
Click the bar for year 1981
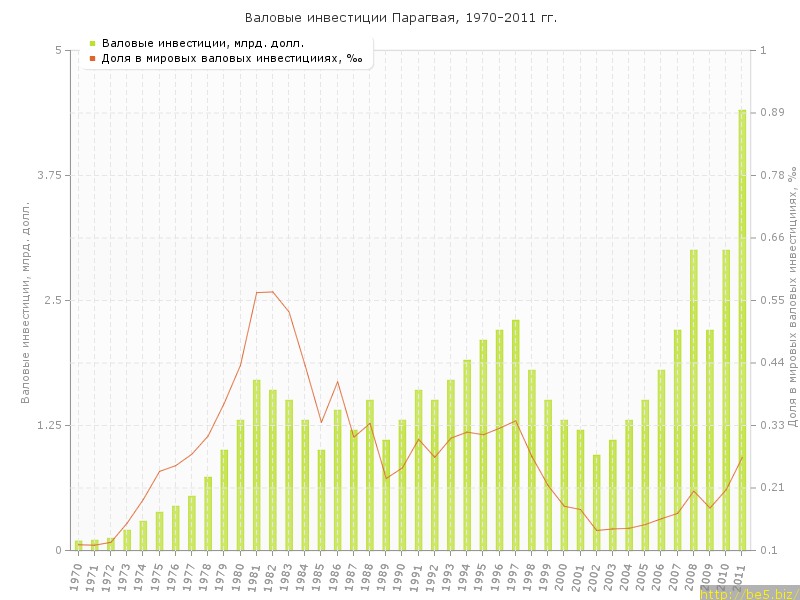257,465
